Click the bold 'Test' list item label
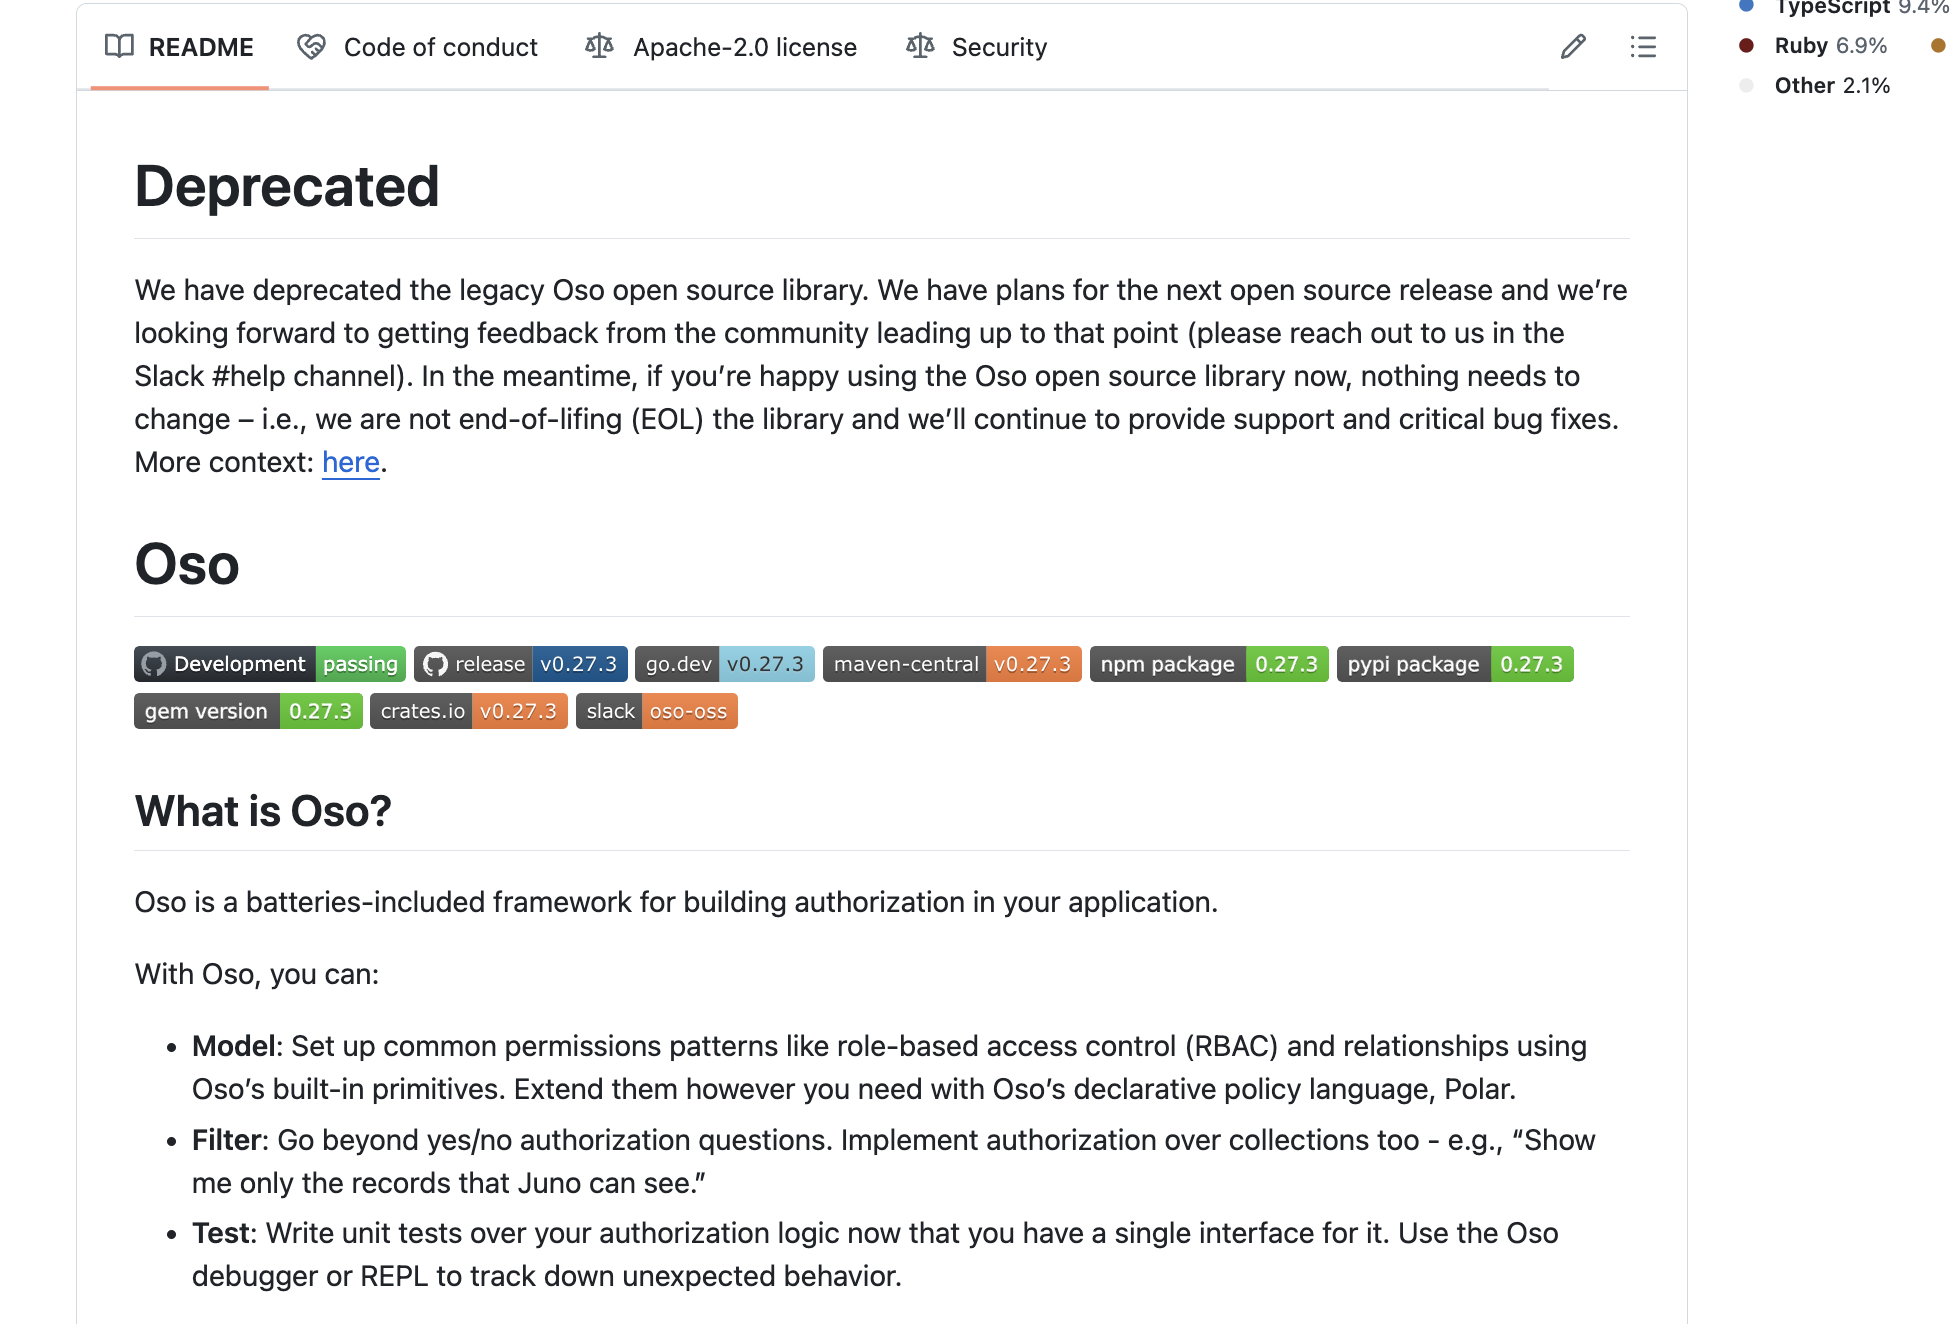The image size is (1954, 1324). 223,1233
